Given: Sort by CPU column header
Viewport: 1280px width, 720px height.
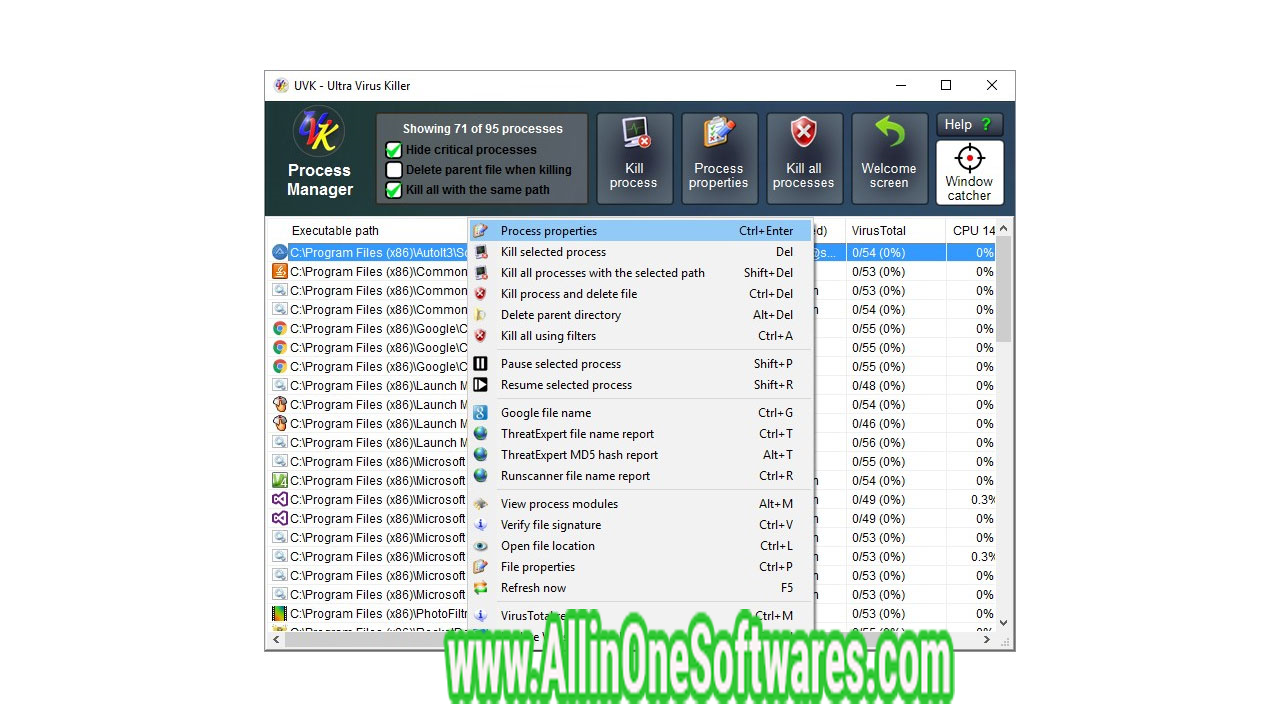Looking at the screenshot, I should coord(973,231).
